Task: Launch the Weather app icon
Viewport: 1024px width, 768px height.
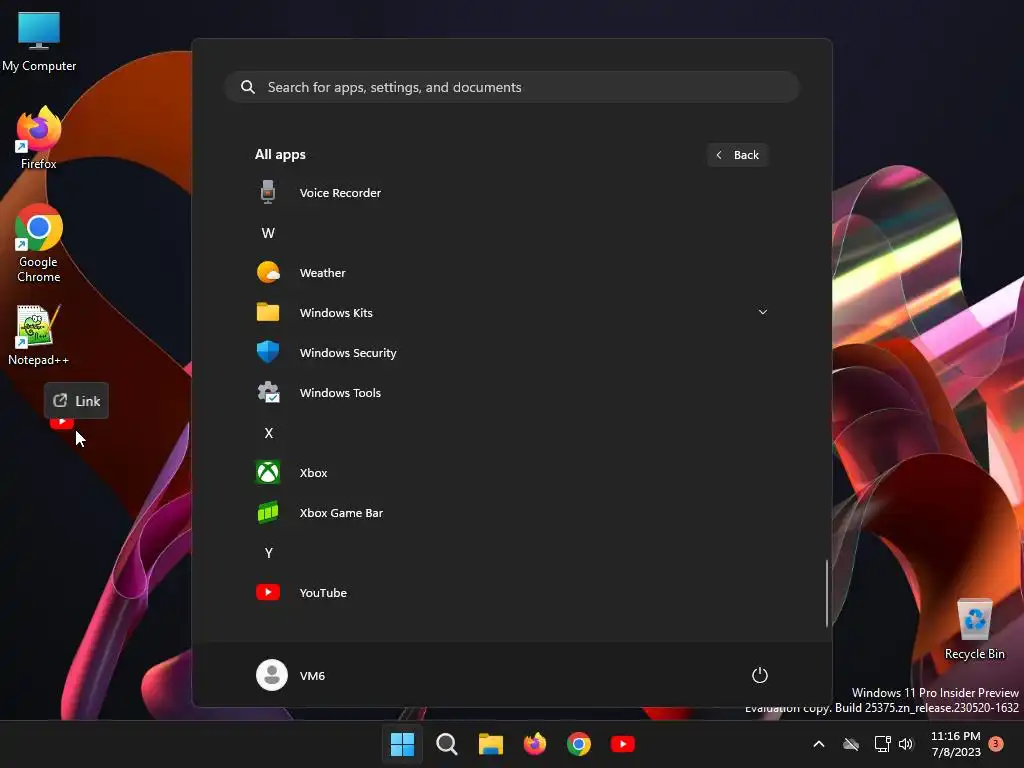Action: pos(268,272)
